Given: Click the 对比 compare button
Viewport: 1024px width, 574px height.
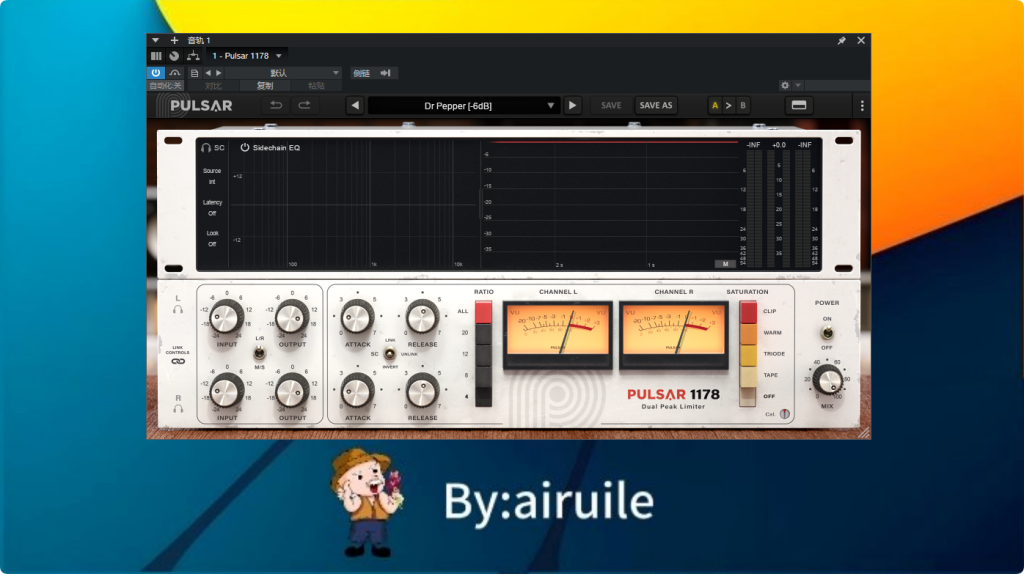Looking at the screenshot, I should [x=213, y=86].
